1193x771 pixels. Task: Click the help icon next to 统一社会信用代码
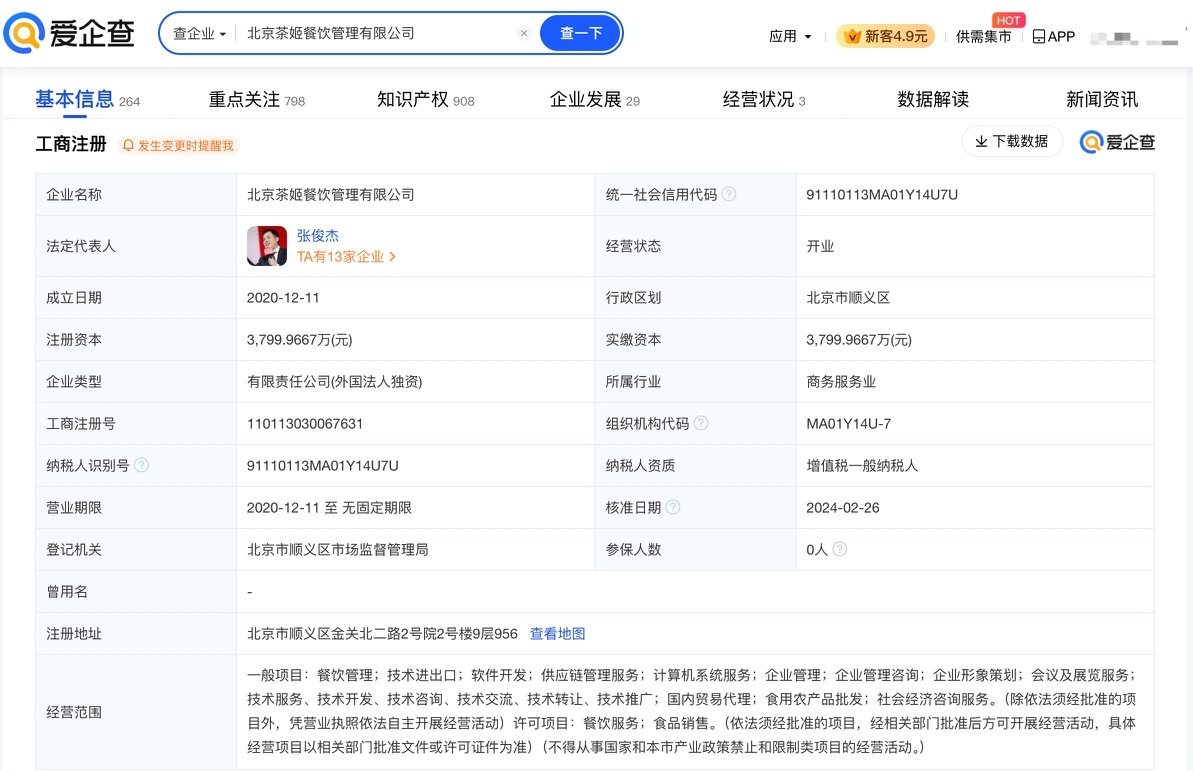(x=729, y=194)
